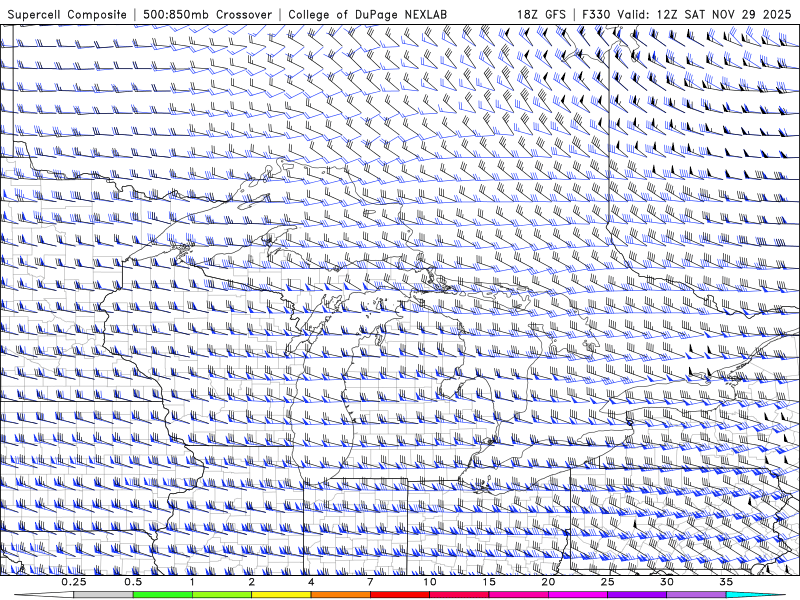Select the magenta 20–25 color bar segment
This screenshot has height=600, width=800.
coord(578,595)
